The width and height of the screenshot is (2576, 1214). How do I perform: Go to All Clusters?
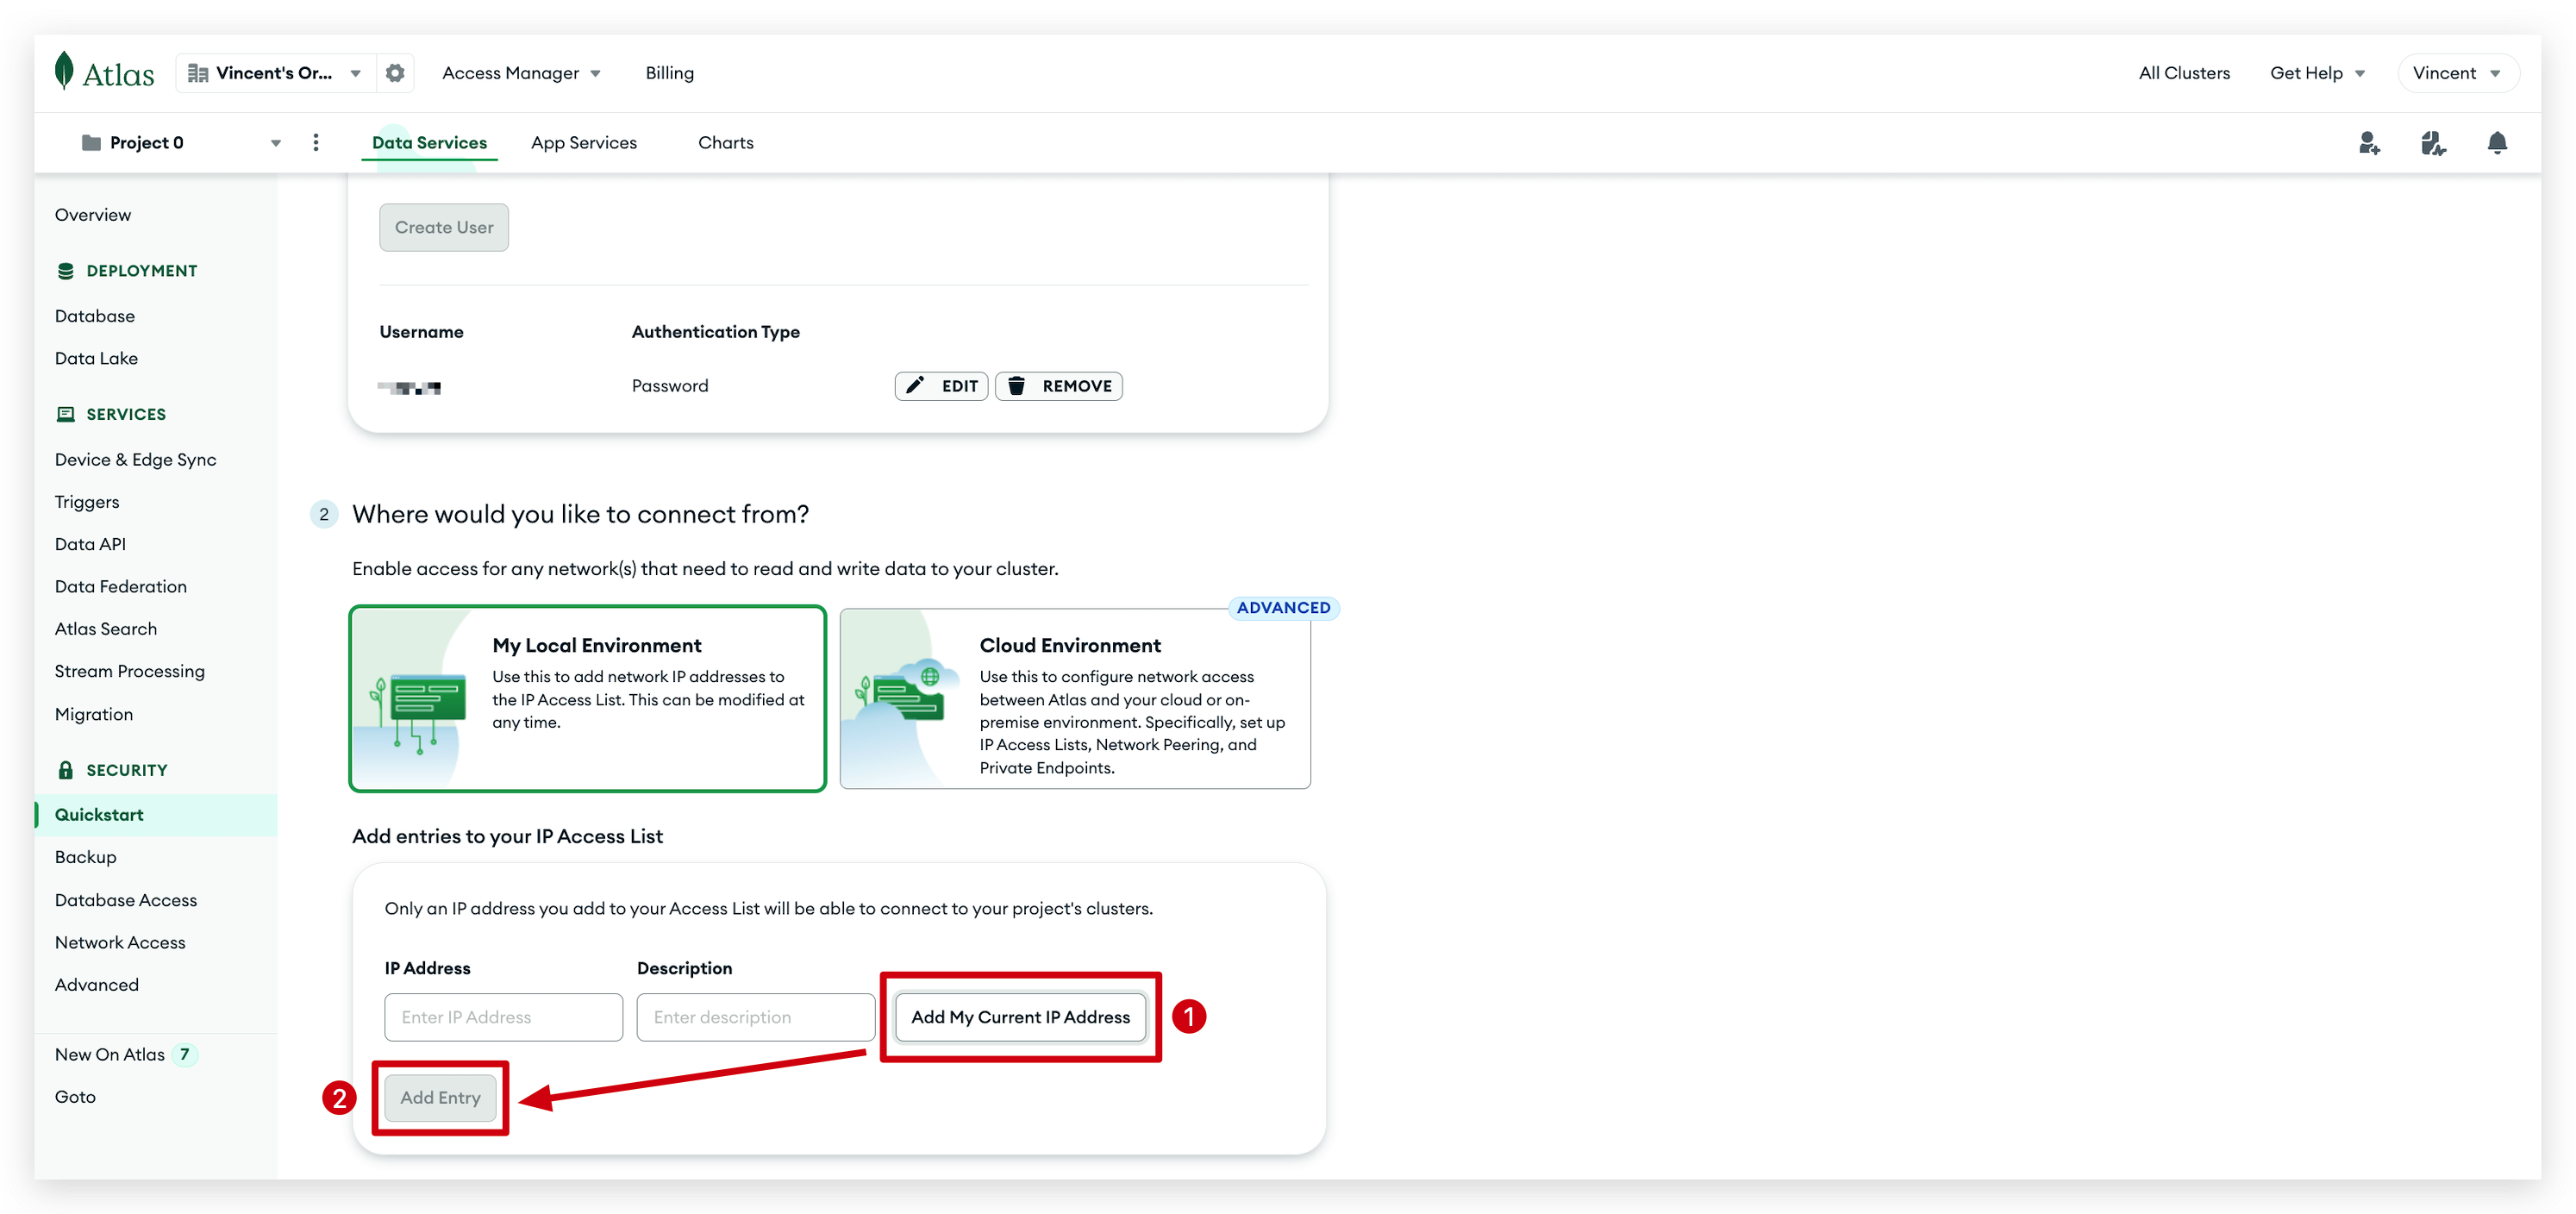coord(2184,73)
